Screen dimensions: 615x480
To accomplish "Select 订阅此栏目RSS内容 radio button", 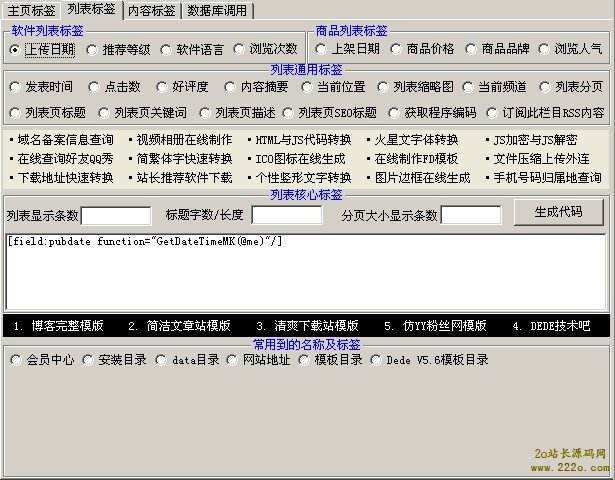I will pos(492,113).
